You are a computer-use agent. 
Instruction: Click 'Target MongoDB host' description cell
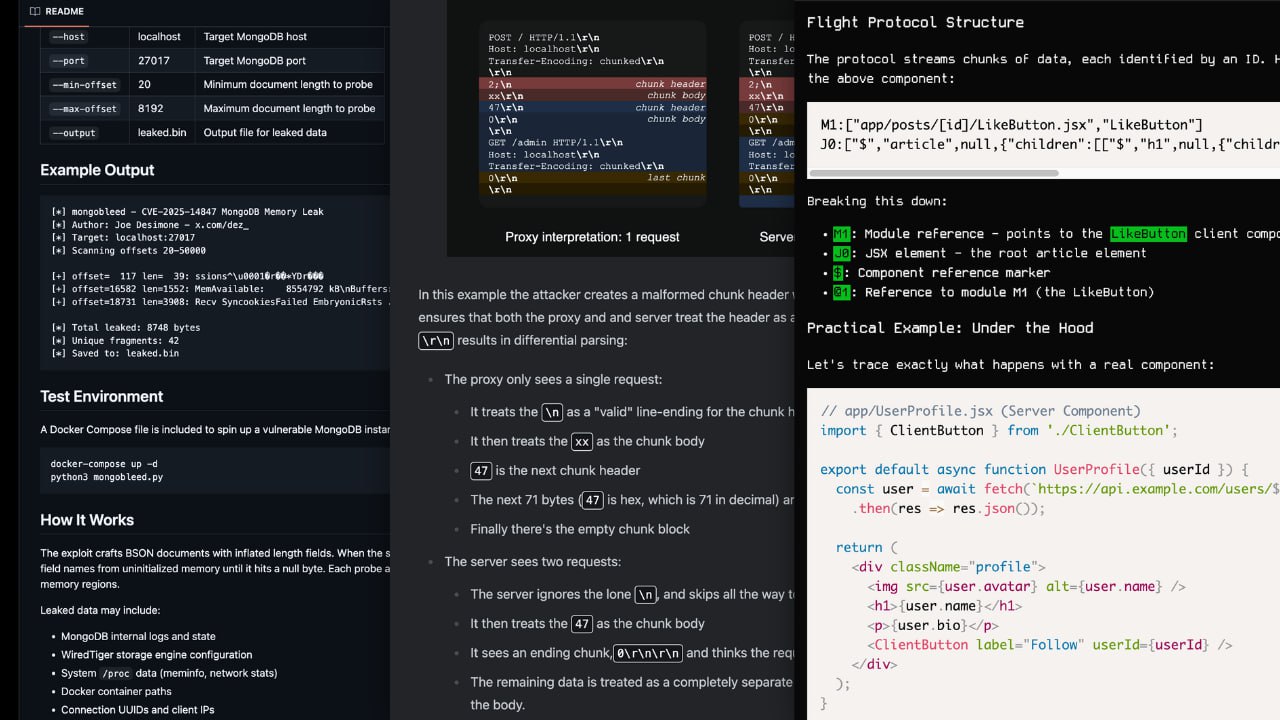pyautogui.click(x=288, y=37)
